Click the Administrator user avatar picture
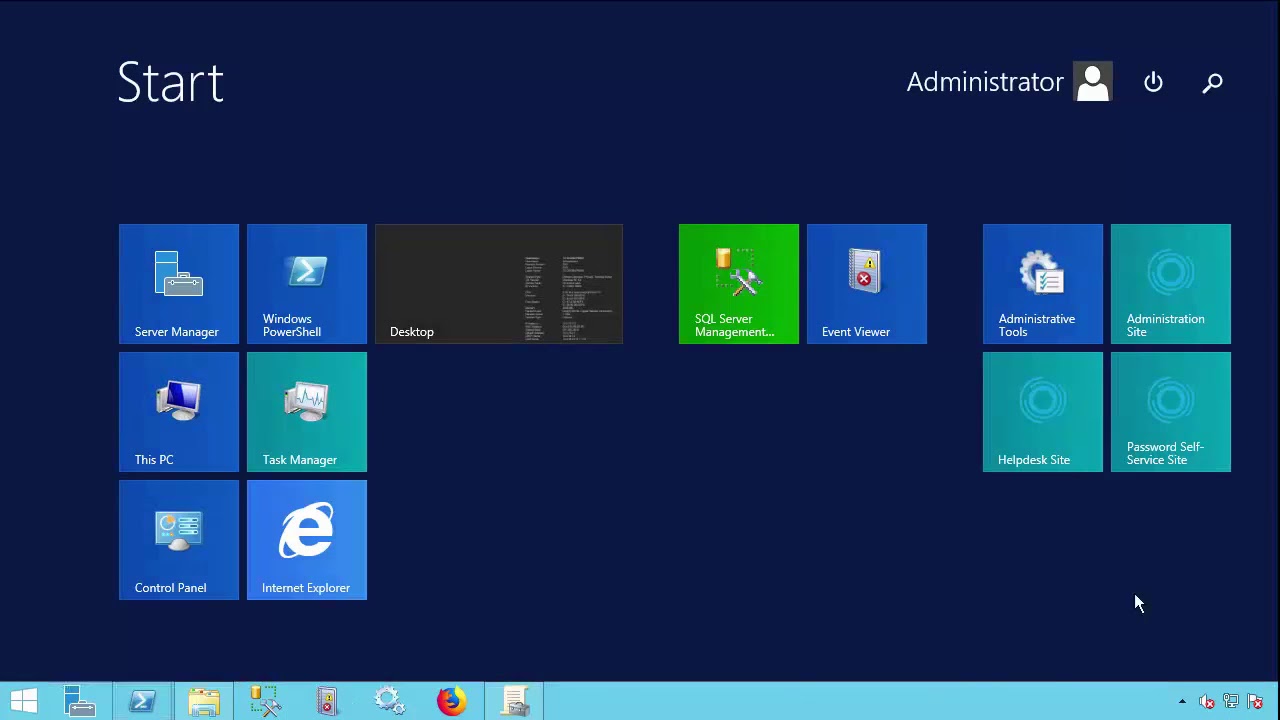Screen dimensions: 1280x720 pos(1093,82)
